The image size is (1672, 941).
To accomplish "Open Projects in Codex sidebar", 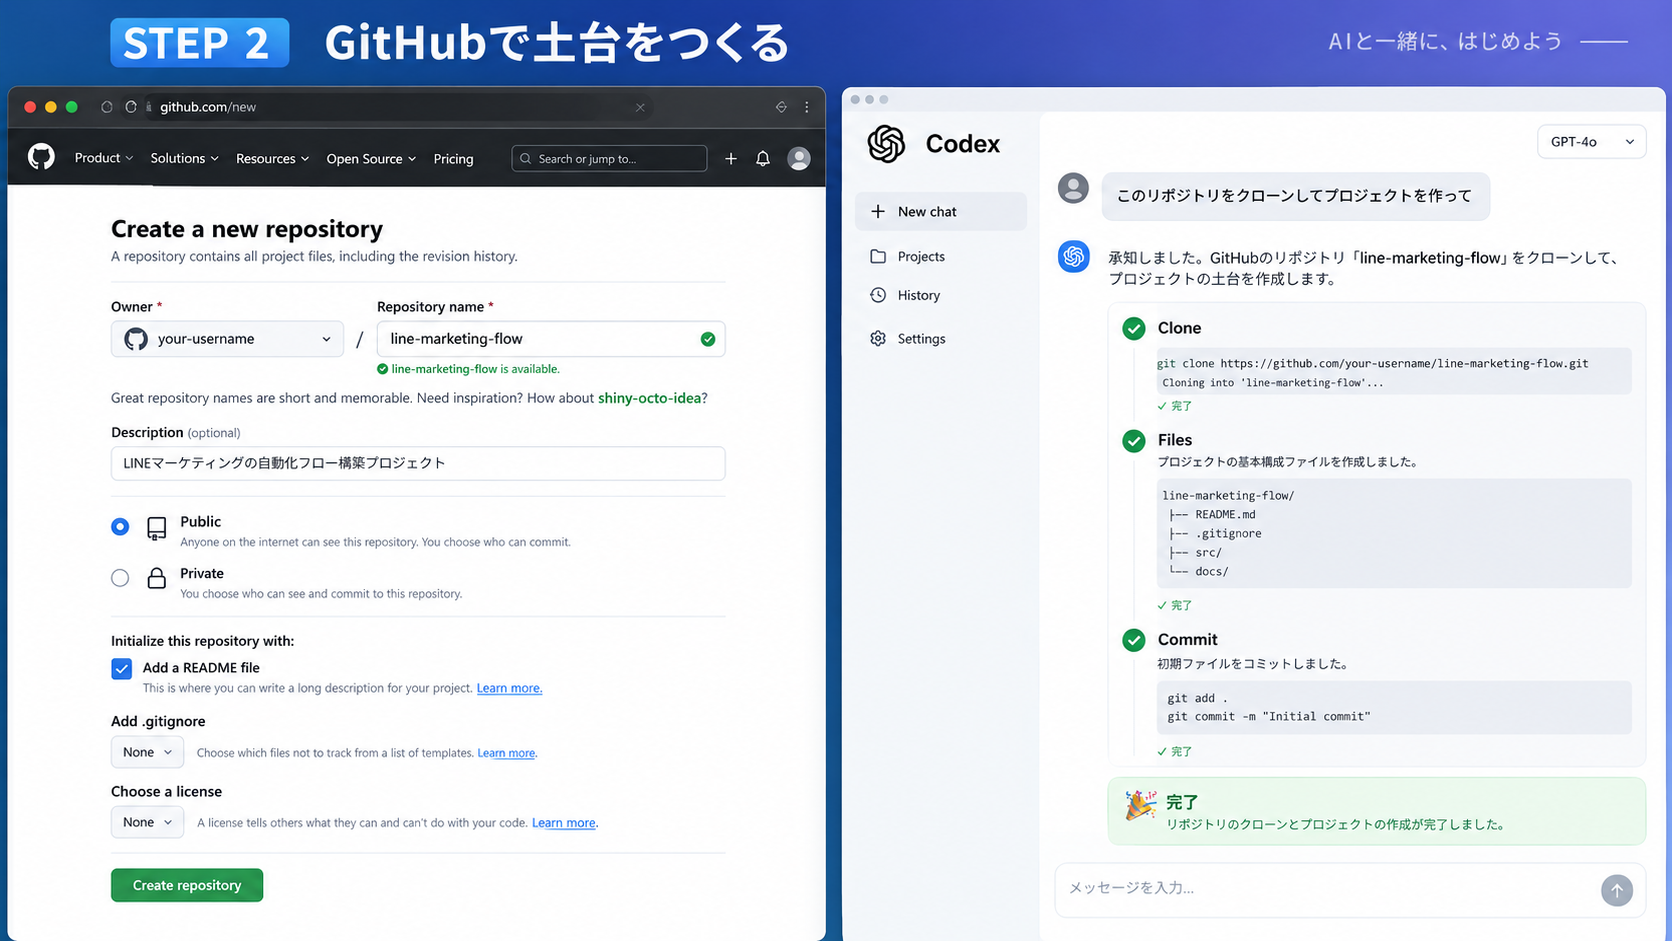I will click(x=921, y=256).
